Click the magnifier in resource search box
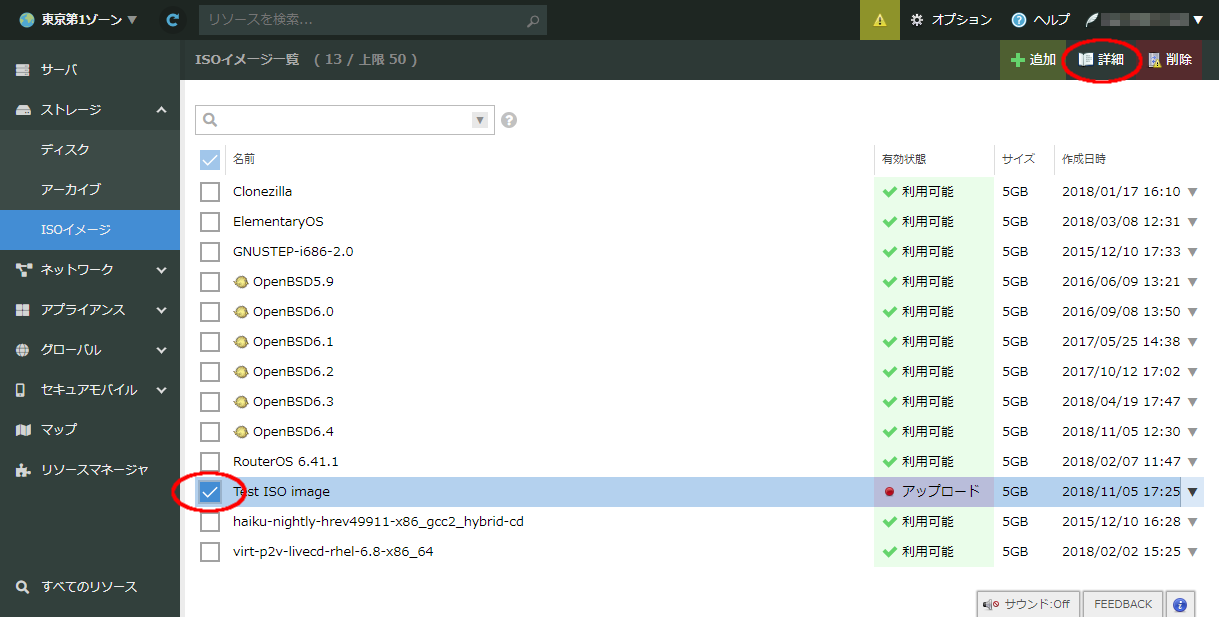1219x617 pixels. click(534, 20)
